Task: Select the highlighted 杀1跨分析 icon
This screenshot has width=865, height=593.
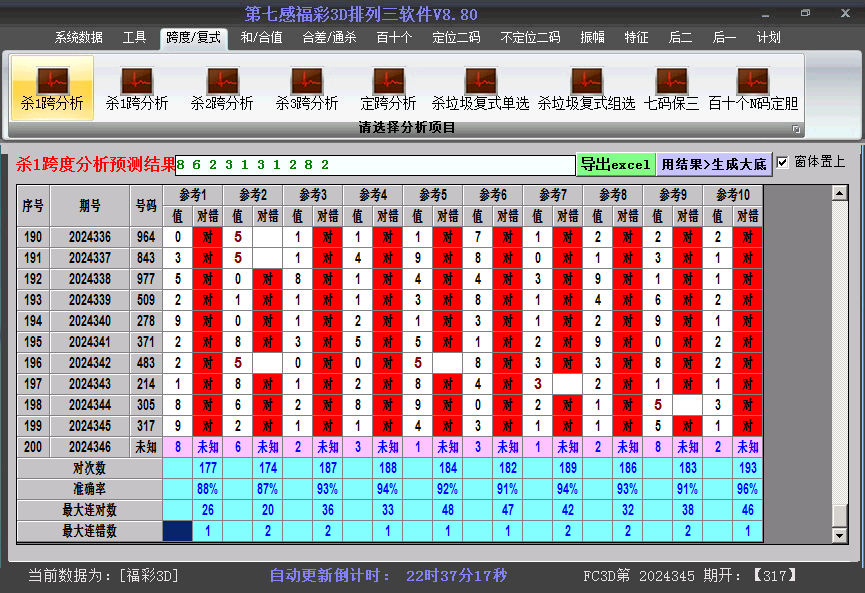Action: coord(52,88)
